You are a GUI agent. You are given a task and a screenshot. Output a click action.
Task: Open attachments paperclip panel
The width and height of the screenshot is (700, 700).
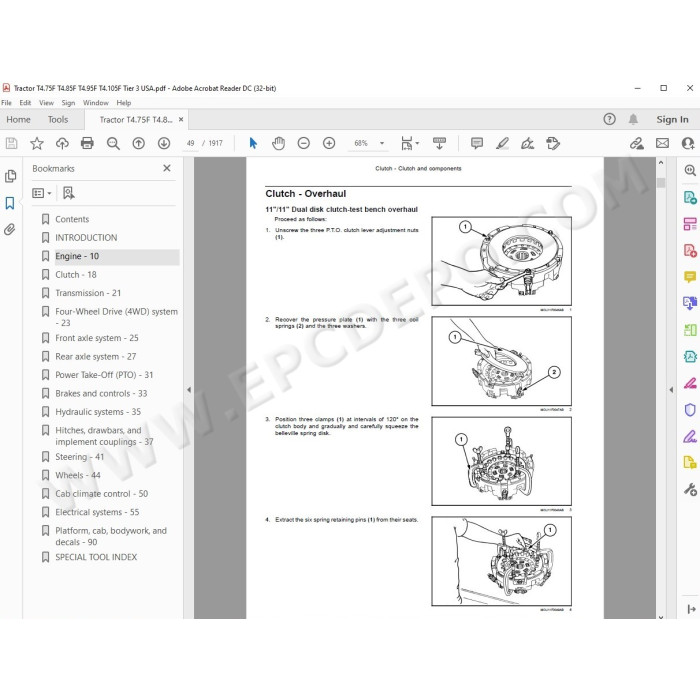[10, 229]
